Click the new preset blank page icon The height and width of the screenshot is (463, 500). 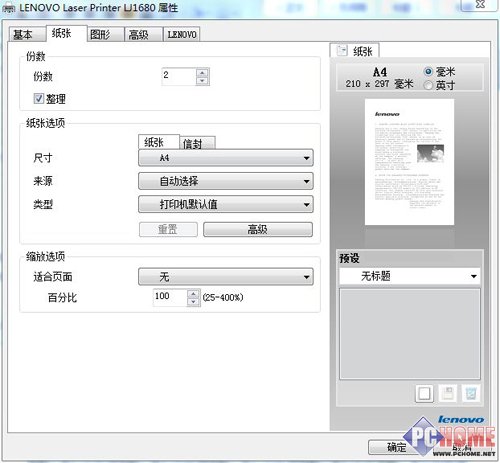coord(424,394)
